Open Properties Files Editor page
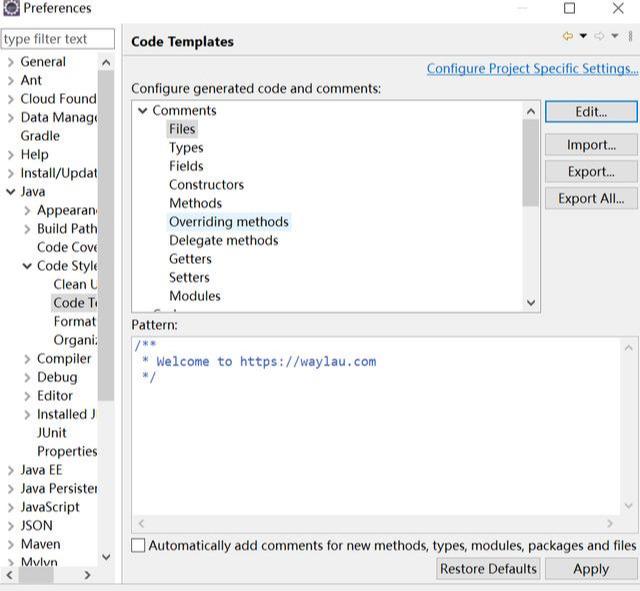Viewport: 640px width, 591px height. [67, 451]
